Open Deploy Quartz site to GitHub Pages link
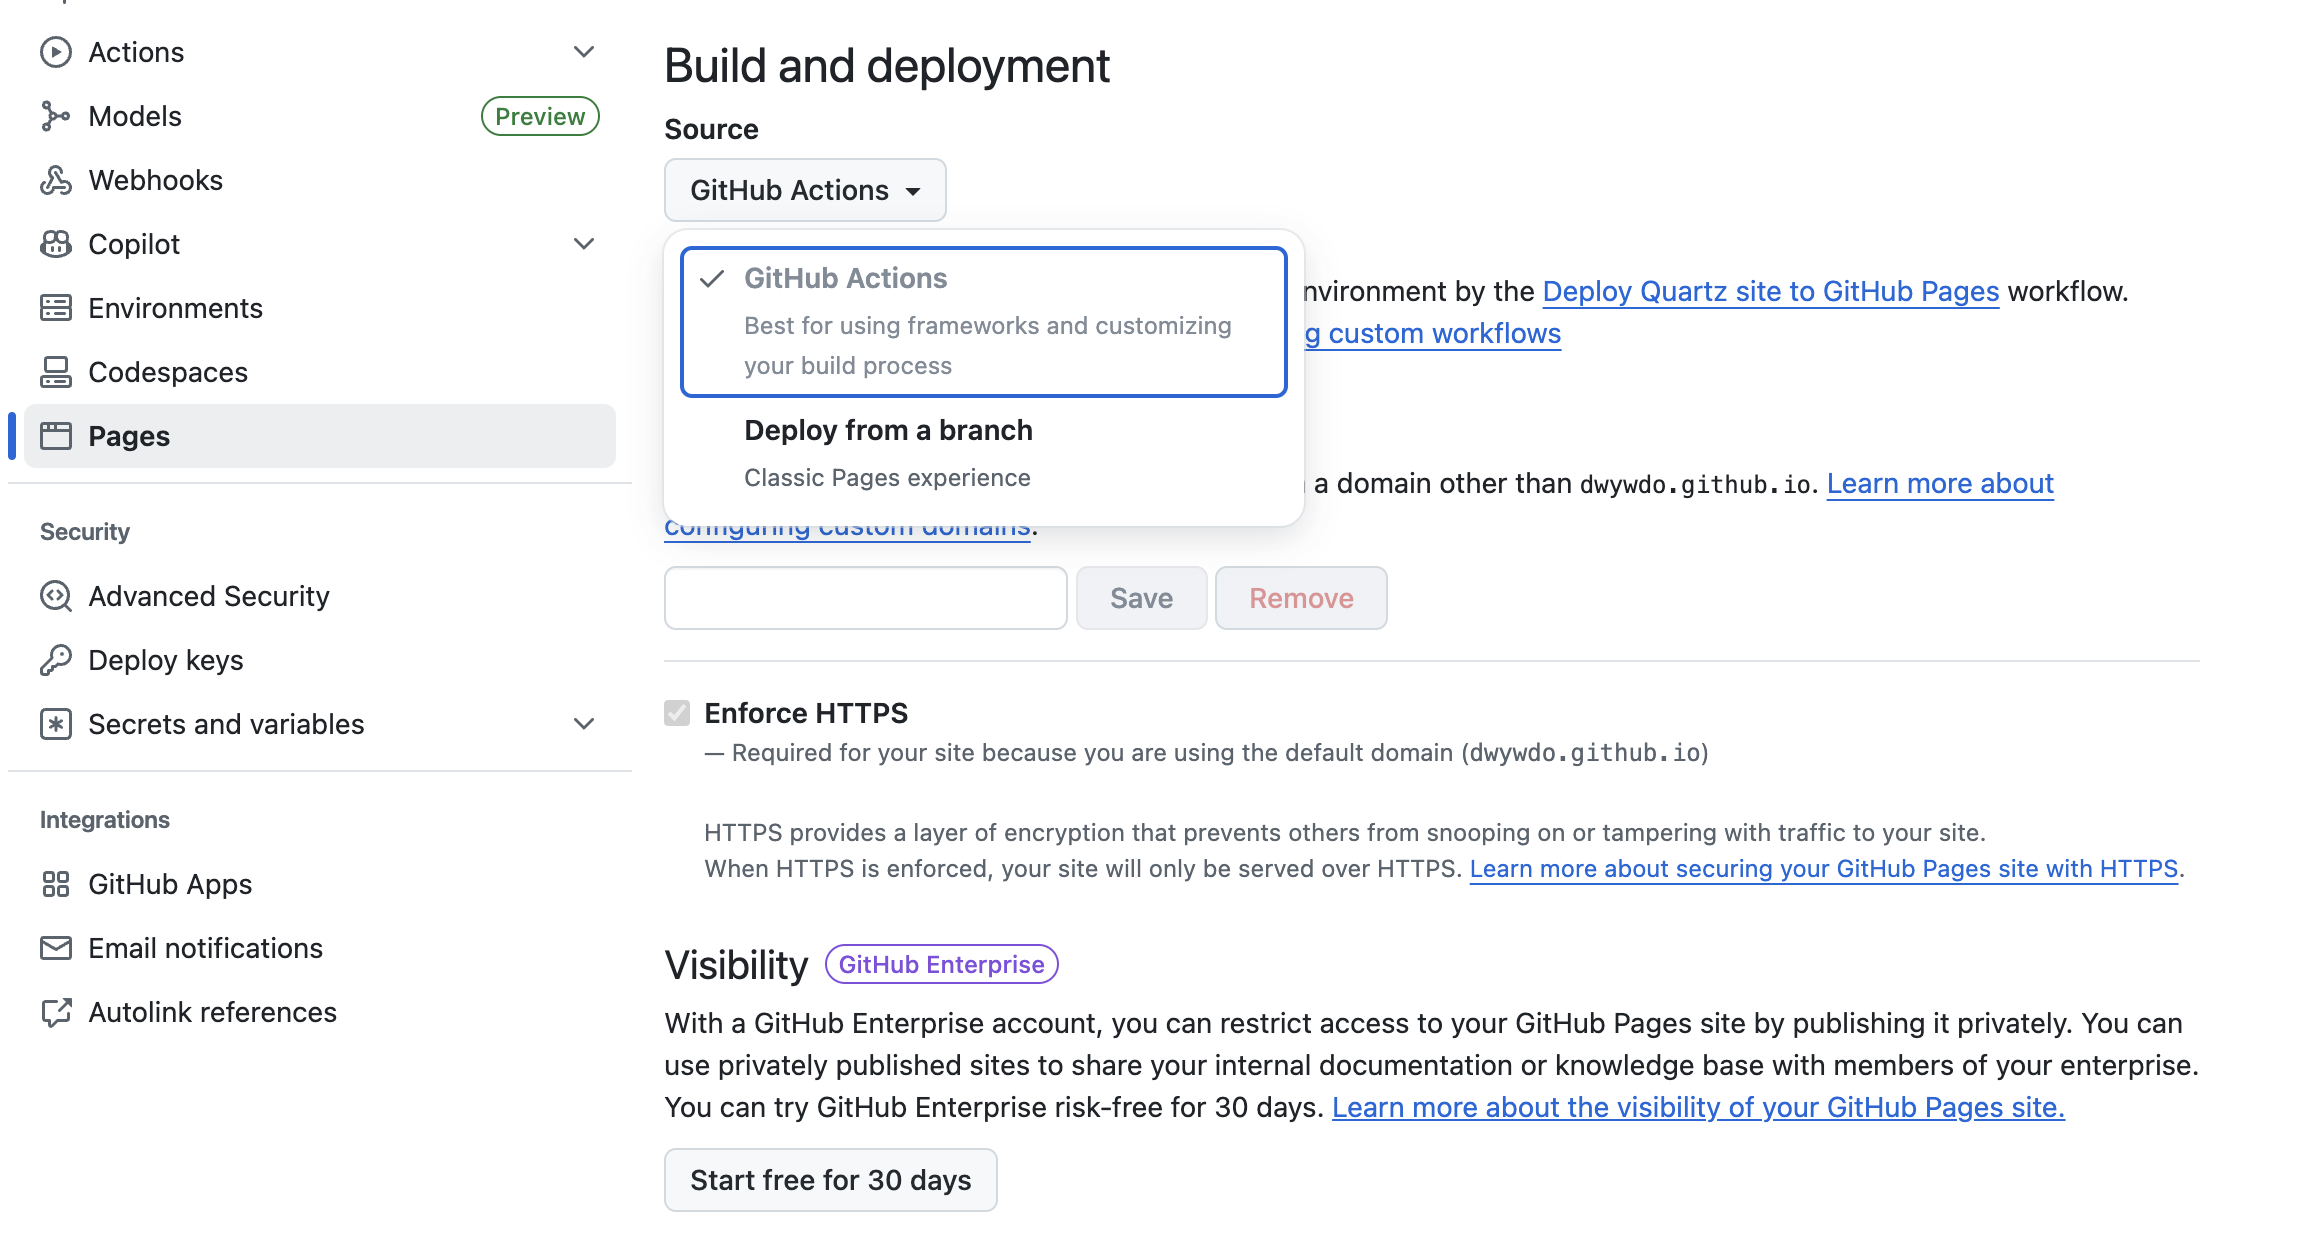Screen dimensions: 2302x1258 pyautogui.click(x=1771, y=291)
